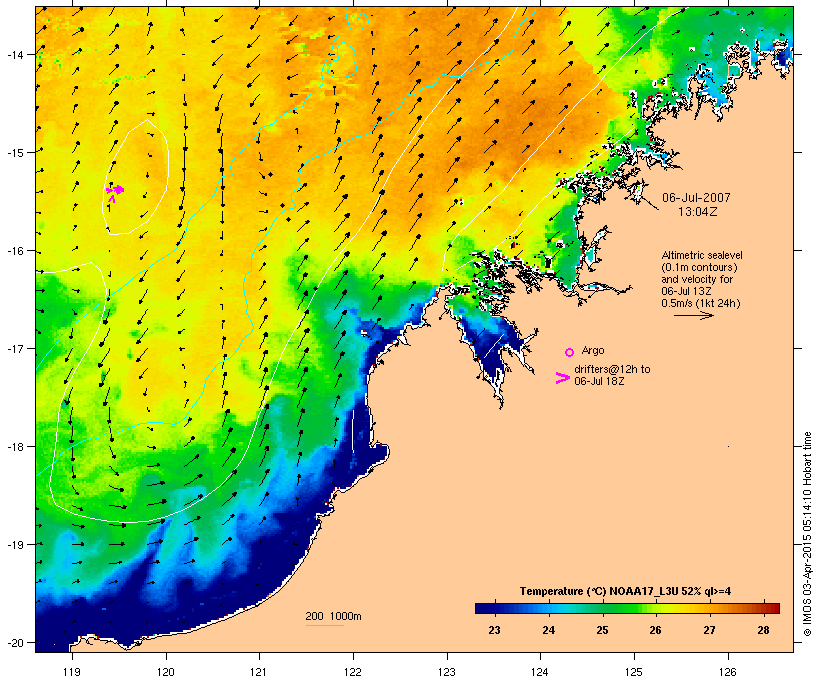Click the 'Altimetric sealevel' legend text
820x680 pixels.
[x=702, y=255]
